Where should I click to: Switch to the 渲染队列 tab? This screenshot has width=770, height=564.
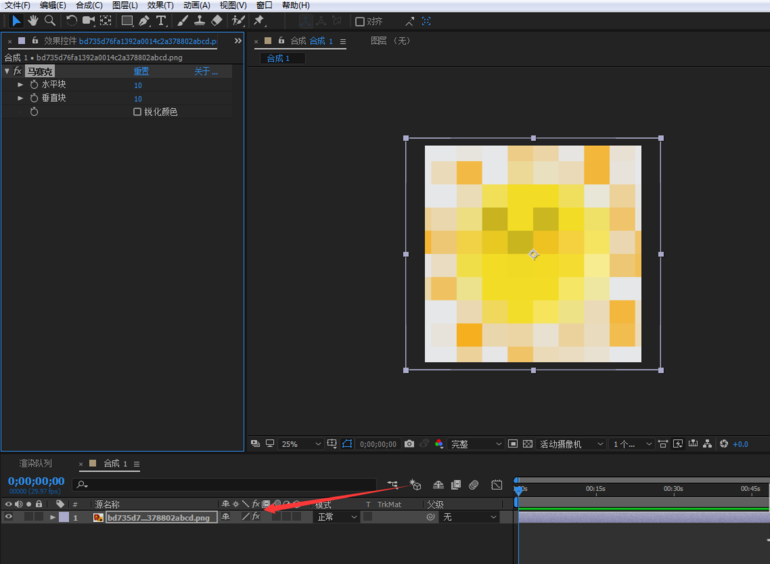[x=35, y=464]
